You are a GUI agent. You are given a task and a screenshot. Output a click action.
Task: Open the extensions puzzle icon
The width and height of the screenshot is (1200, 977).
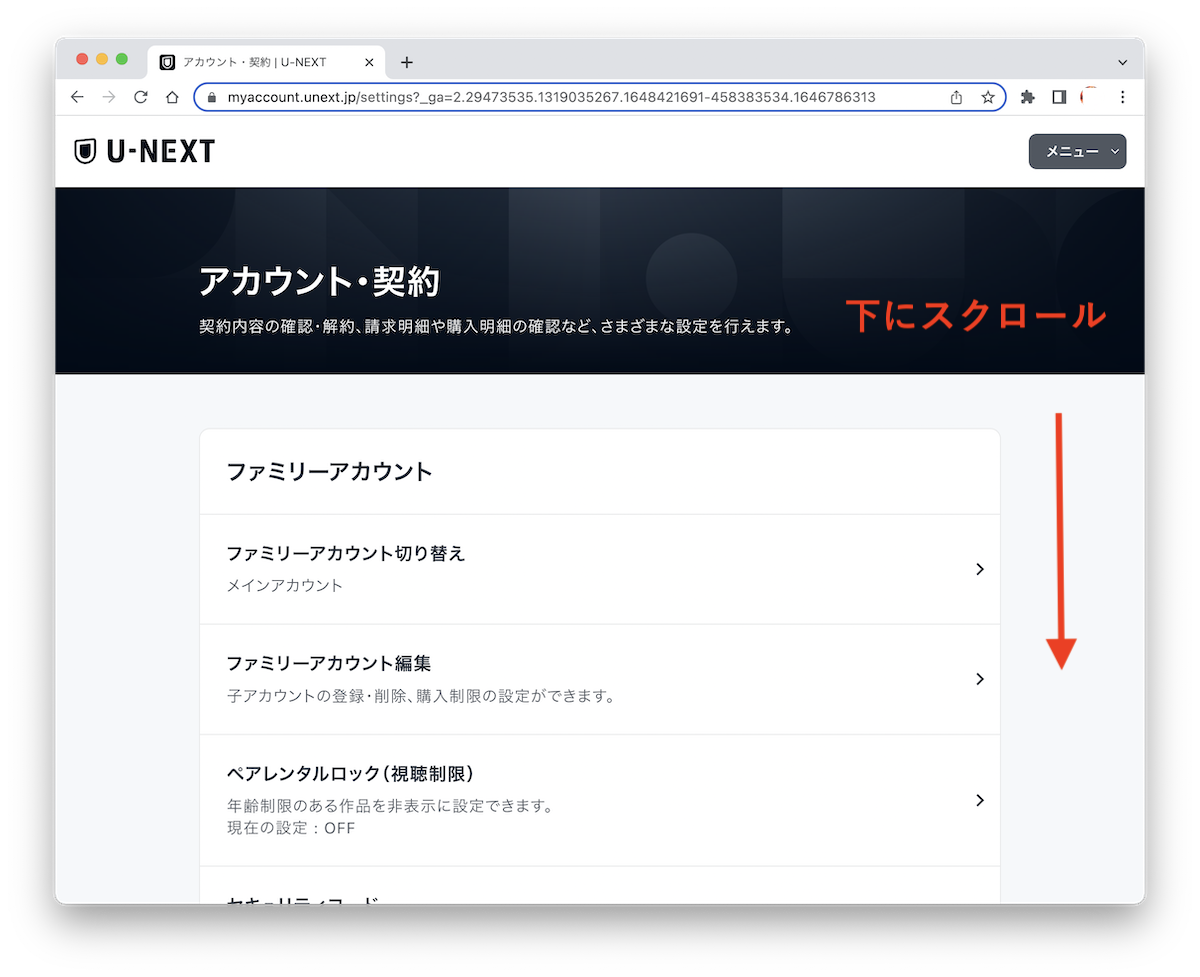pyautogui.click(x=1028, y=97)
